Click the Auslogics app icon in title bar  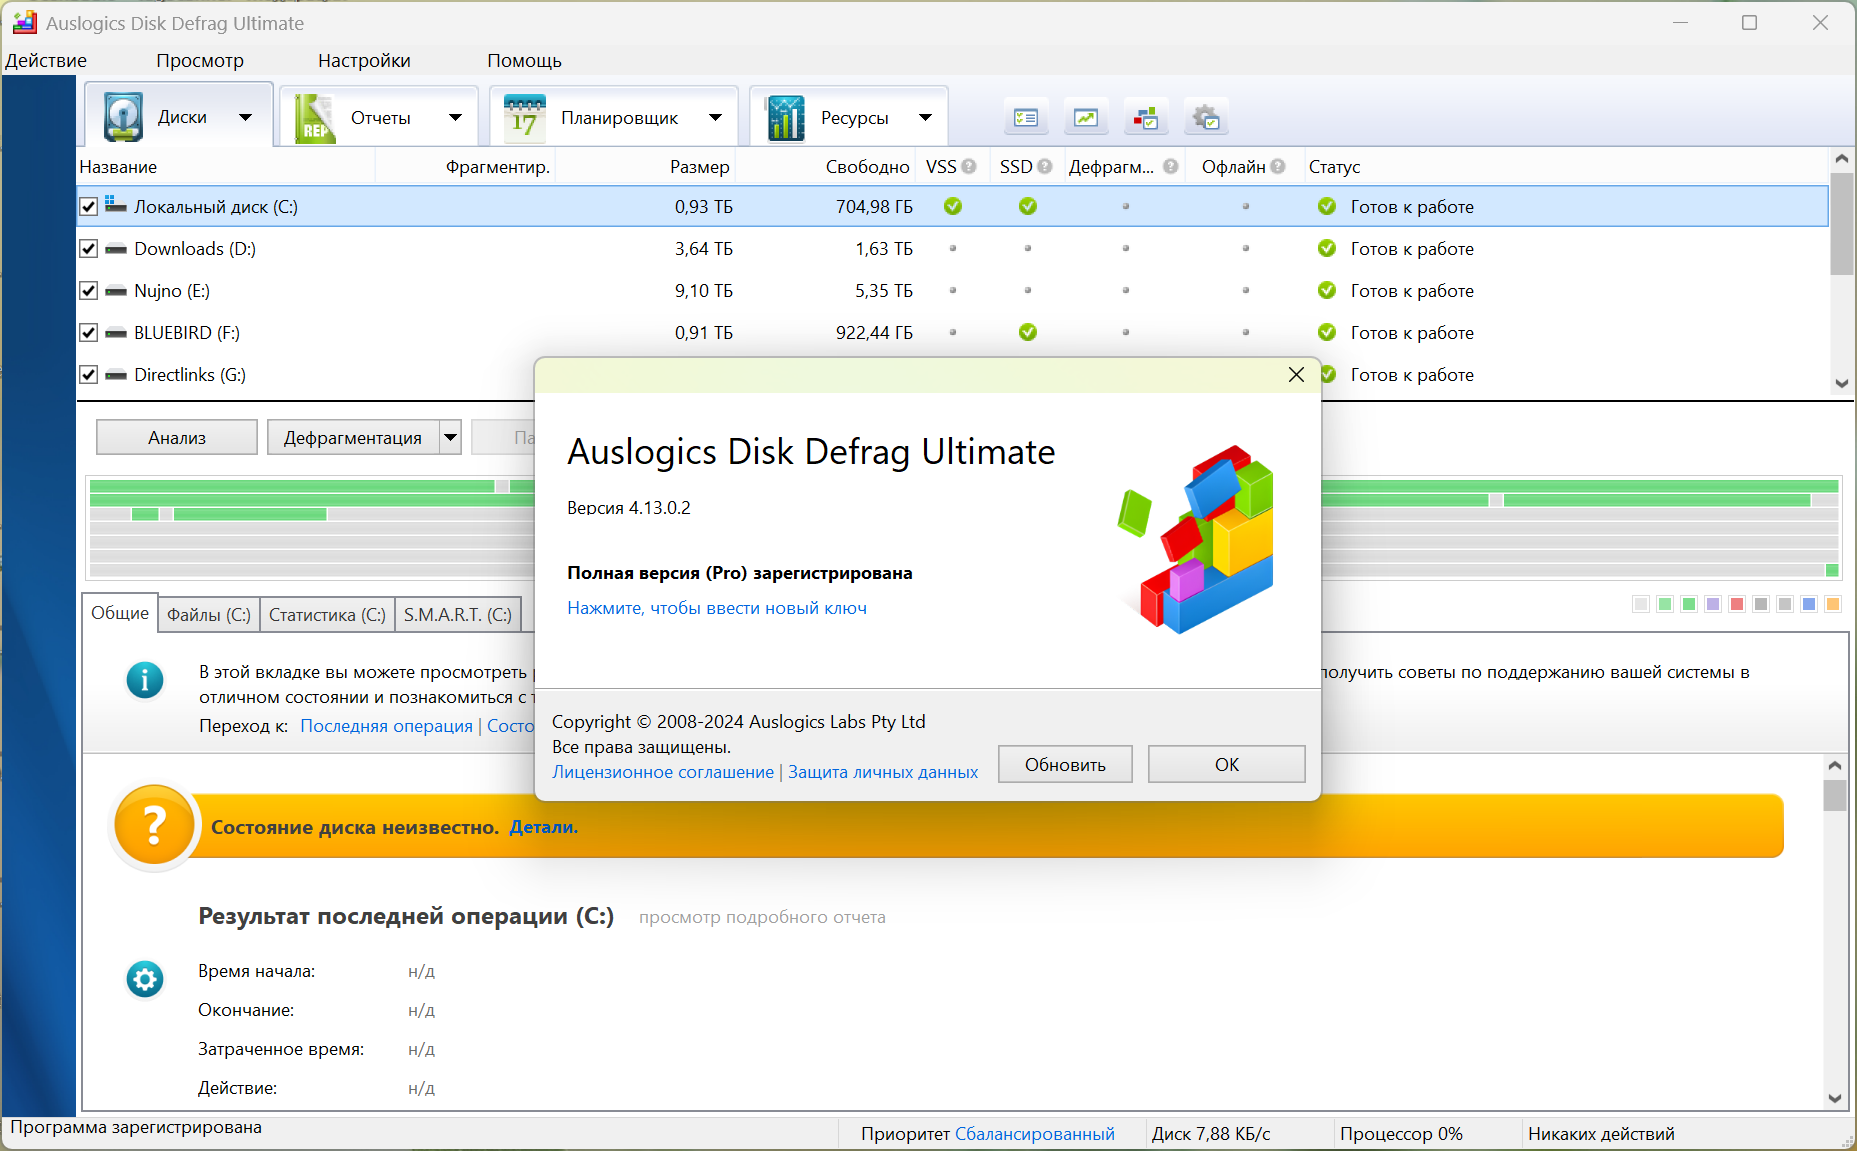tap(24, 22)
